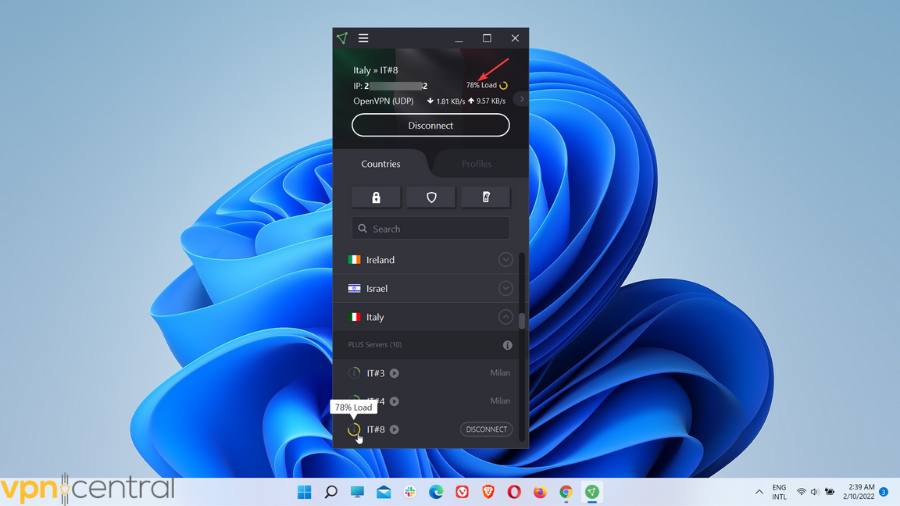
Task: Toggle Secure Core lock button
Action: (x=376, y=197)
